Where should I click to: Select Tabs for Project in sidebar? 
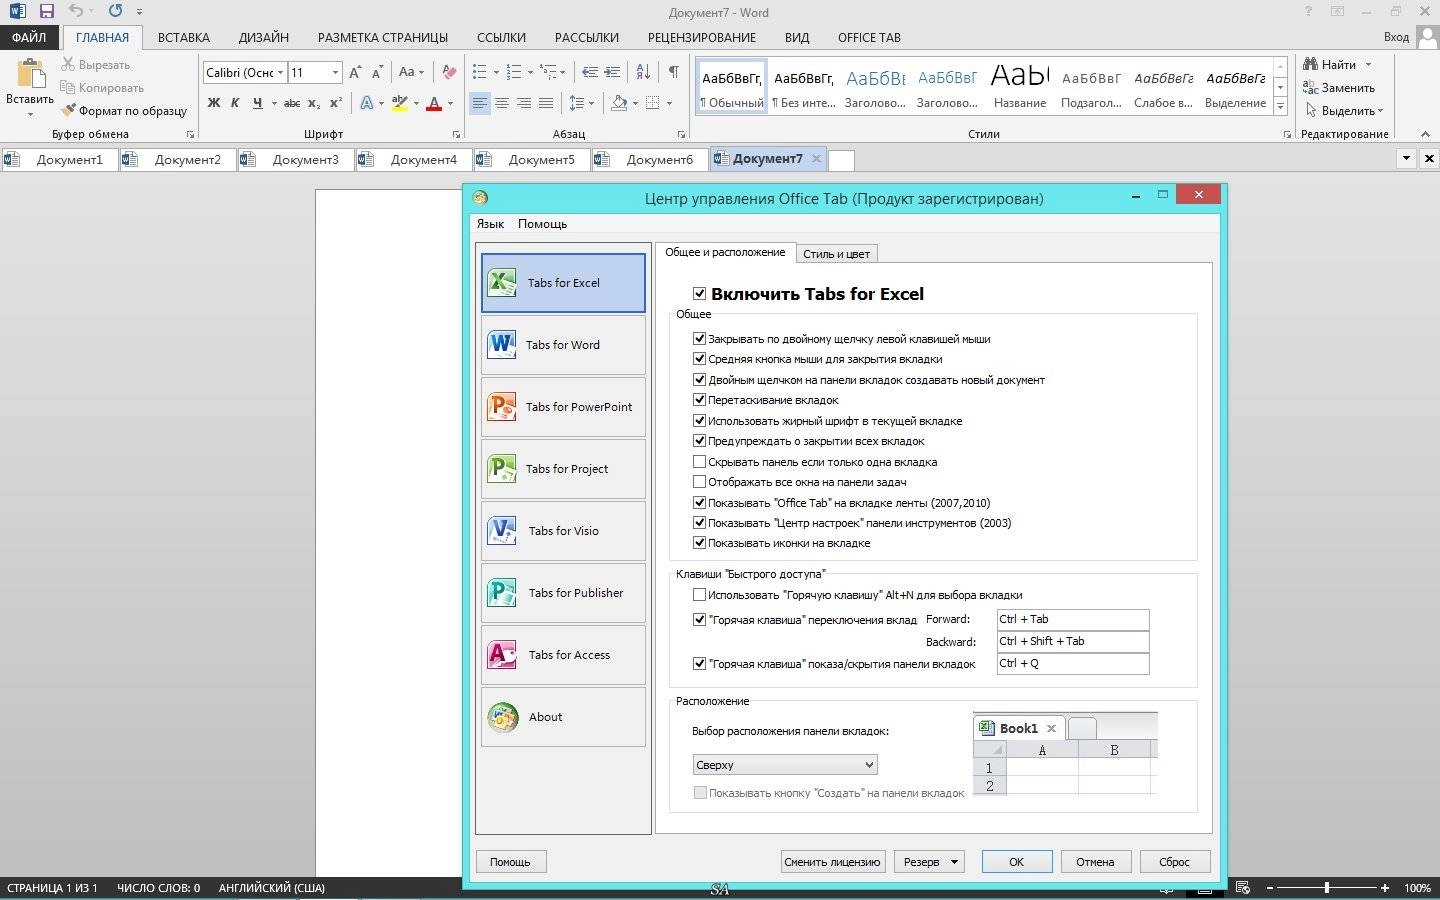coord(563,469)
